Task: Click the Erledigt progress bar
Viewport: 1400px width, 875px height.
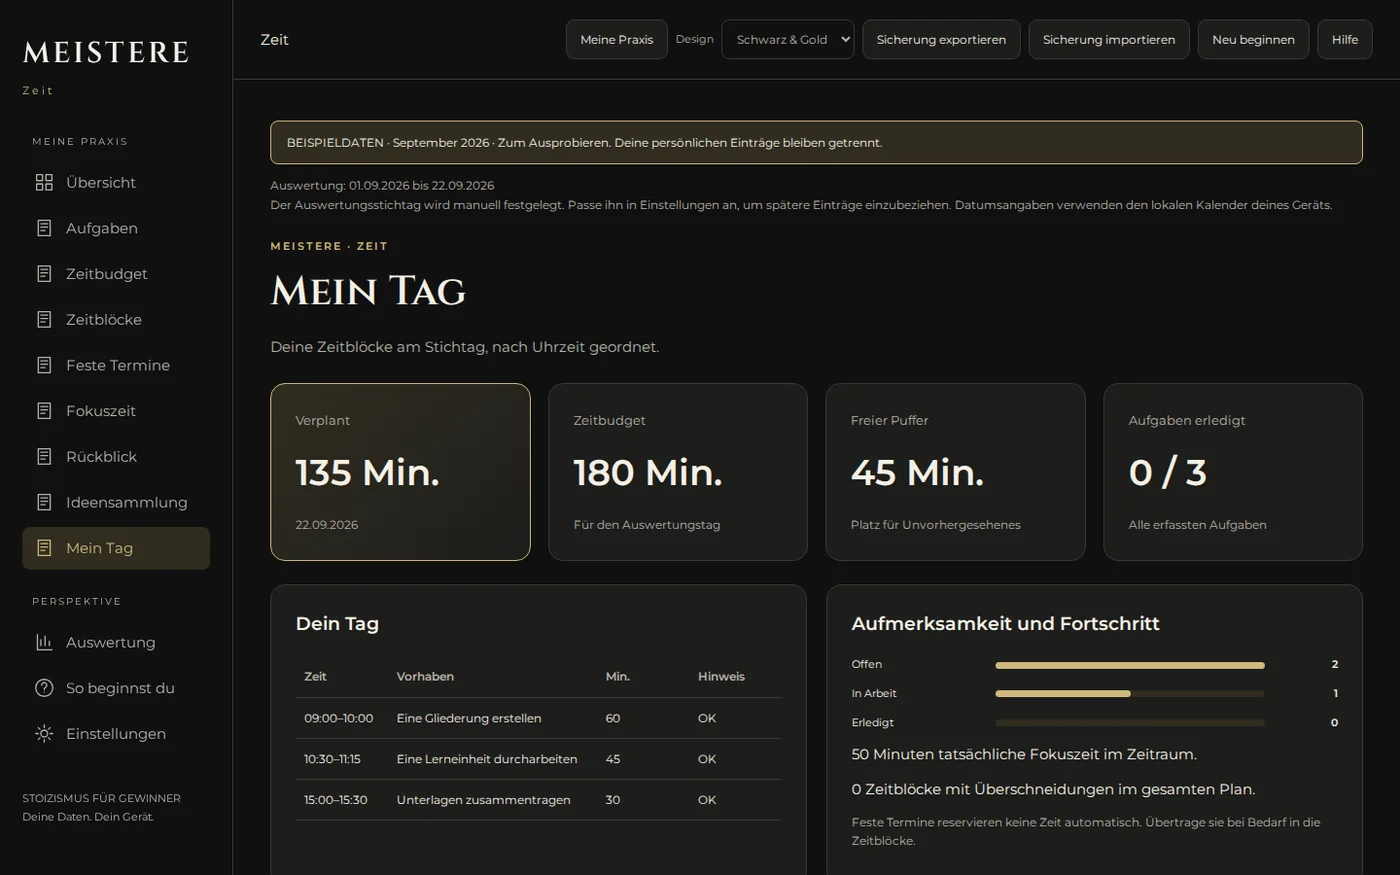Action: [1130, 723]
